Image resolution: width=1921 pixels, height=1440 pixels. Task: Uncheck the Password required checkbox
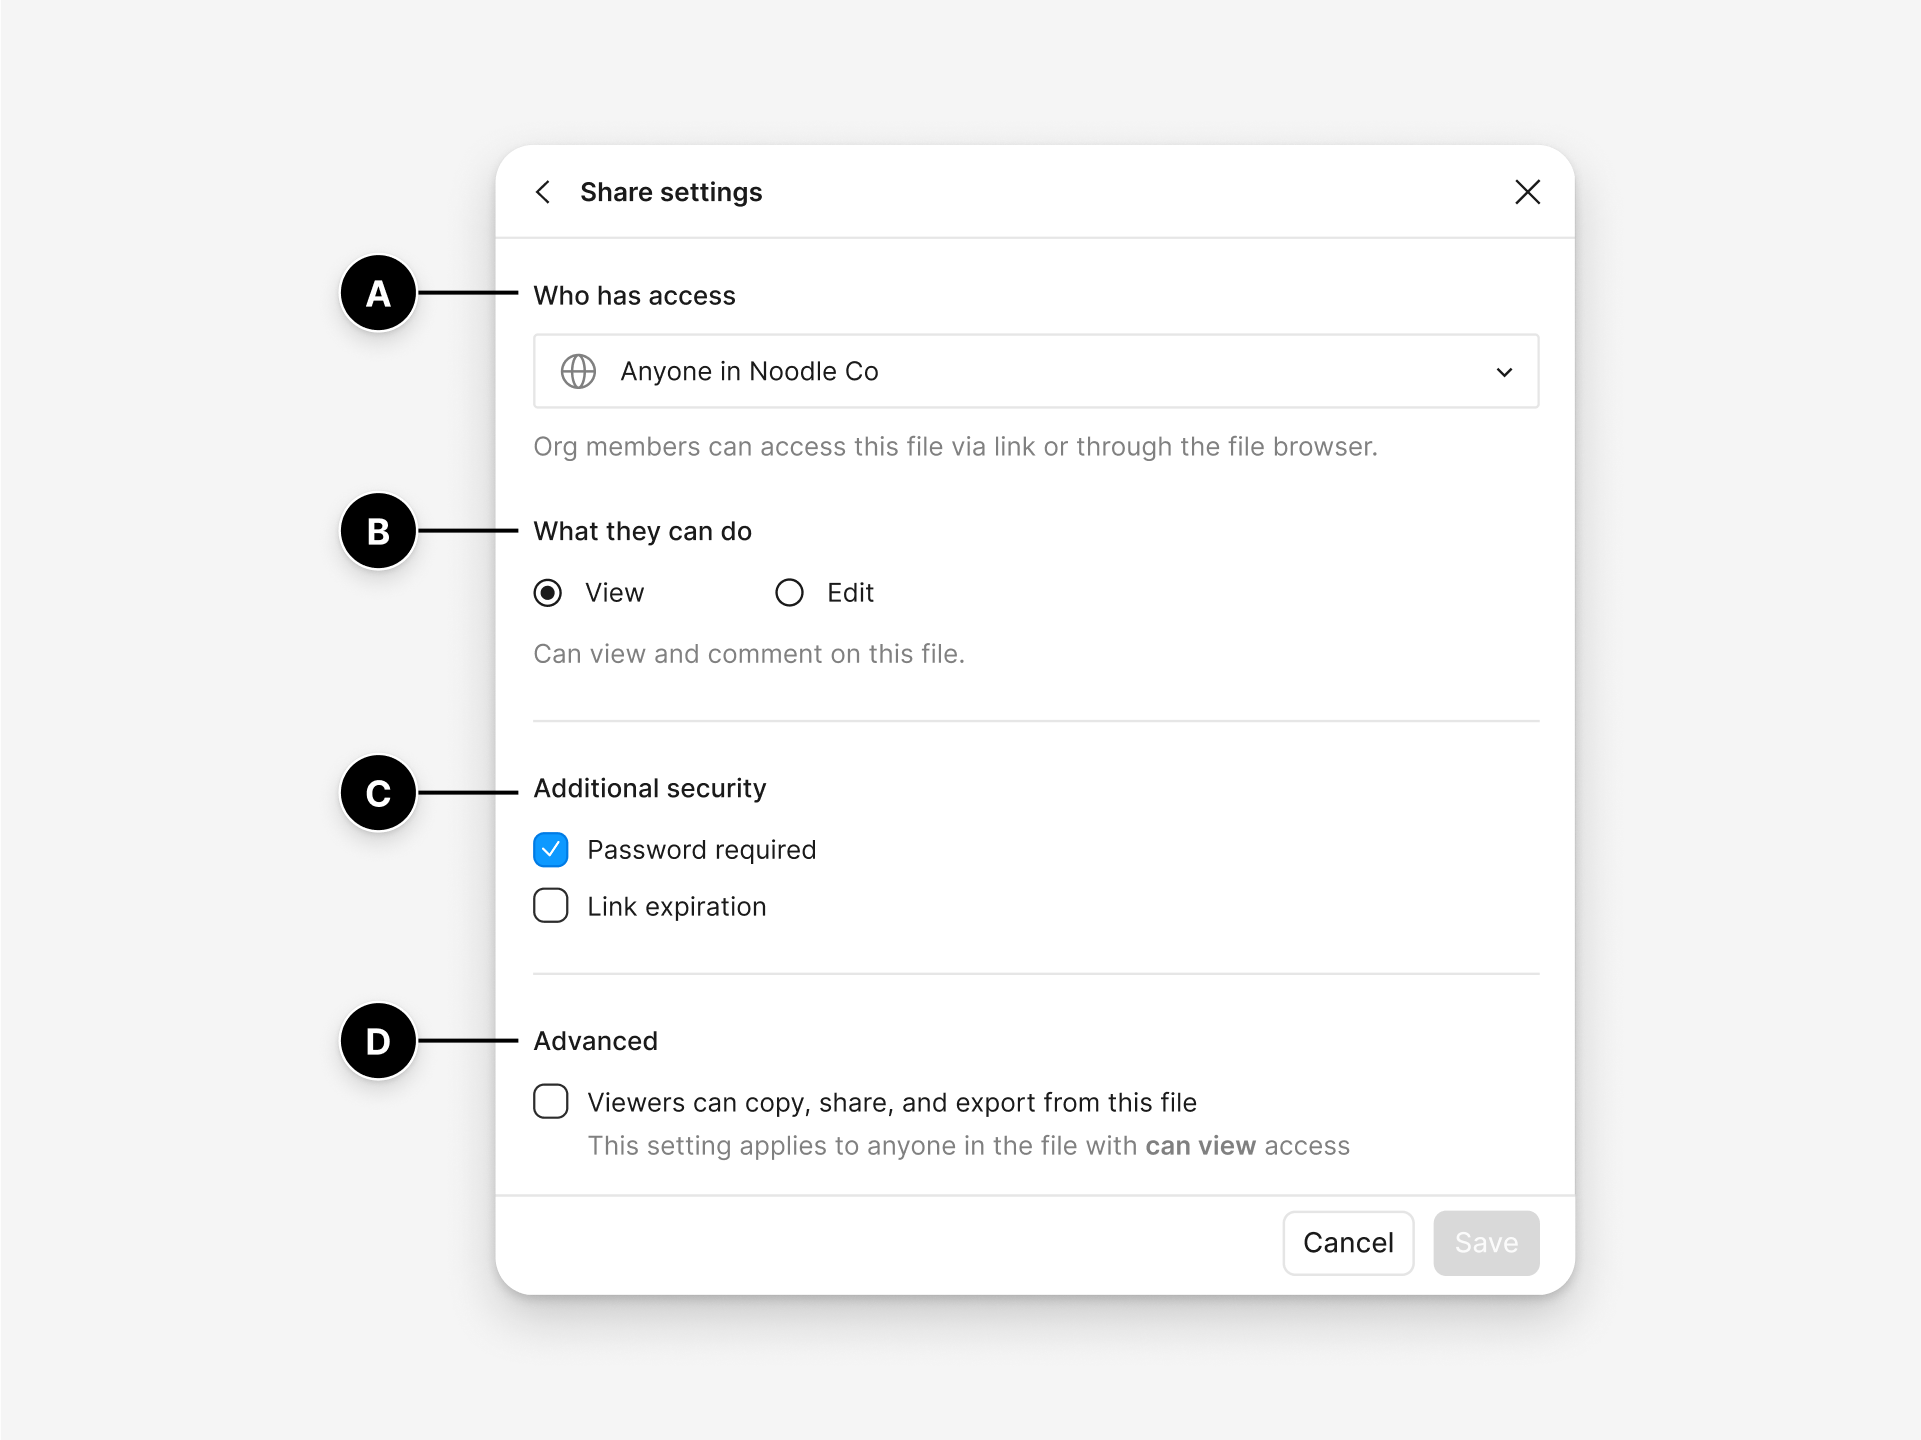click(551, 850)
